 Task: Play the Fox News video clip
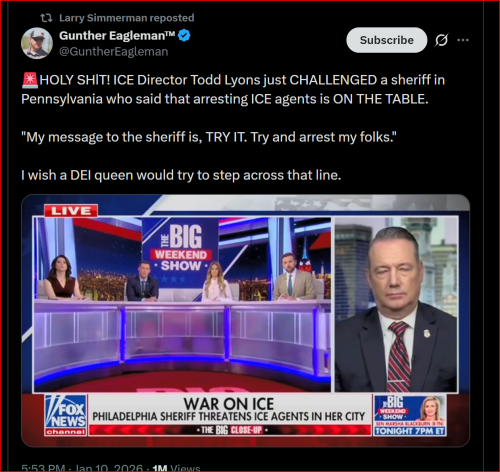(x=245, y=321)
